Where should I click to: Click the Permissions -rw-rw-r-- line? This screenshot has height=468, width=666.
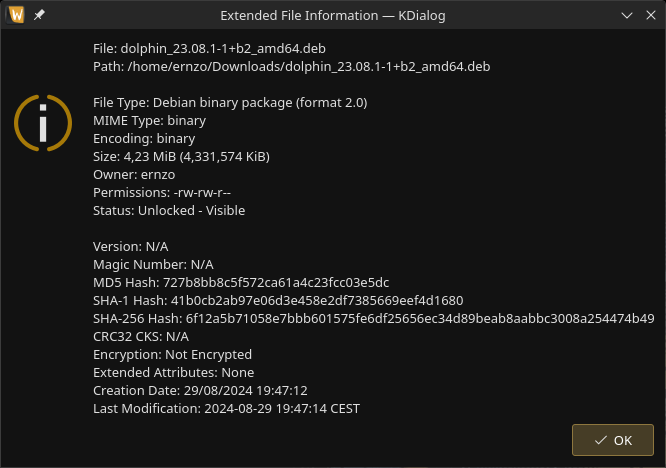162,193
